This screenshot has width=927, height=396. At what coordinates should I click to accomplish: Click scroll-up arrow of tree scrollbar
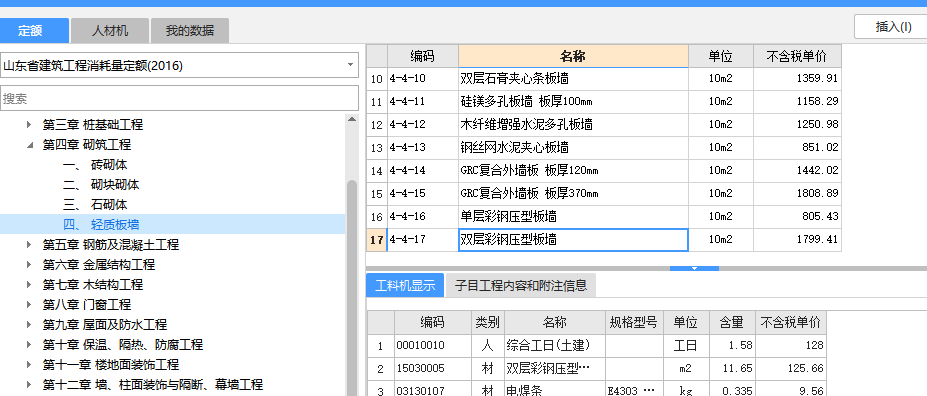[352, 119]
